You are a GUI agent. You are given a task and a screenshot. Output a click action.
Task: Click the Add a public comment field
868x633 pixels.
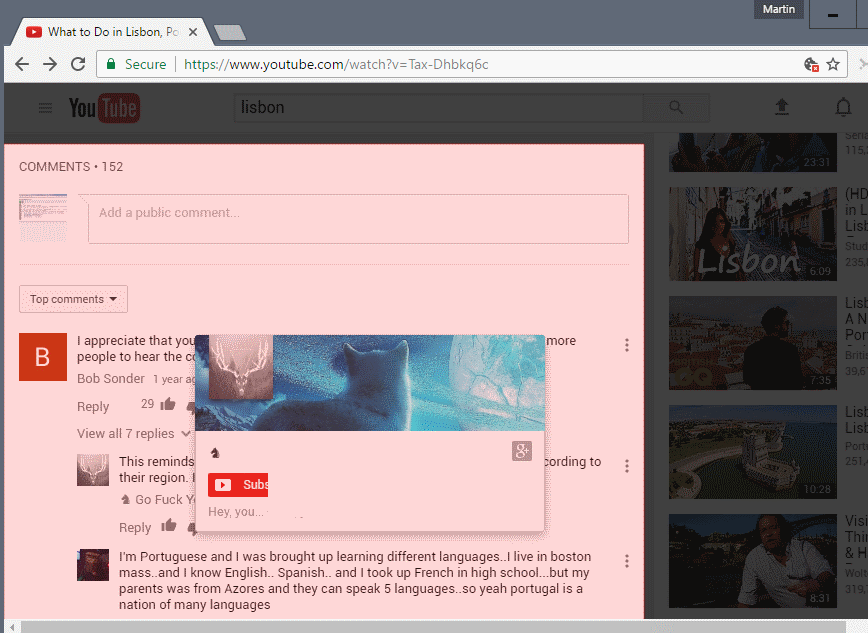358,219
